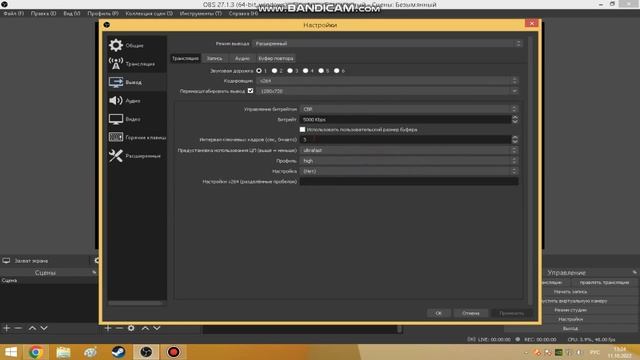Undock the Управление panel via its icon
This screenshot has width=640, height=360.
(635, 272)
